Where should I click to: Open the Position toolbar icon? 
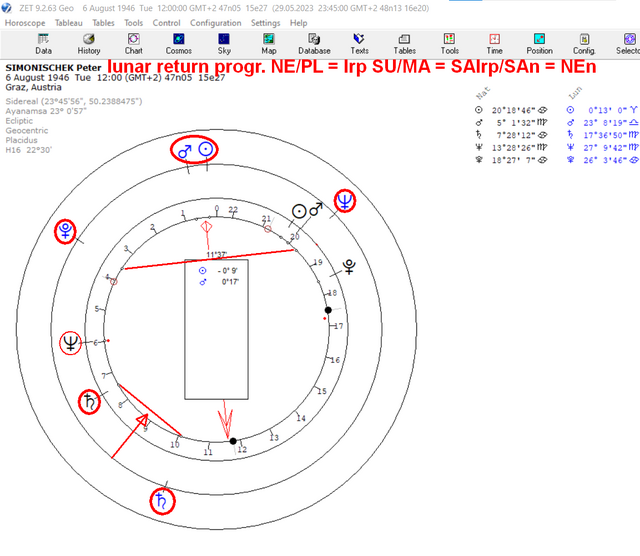click(x=539, y=44)
